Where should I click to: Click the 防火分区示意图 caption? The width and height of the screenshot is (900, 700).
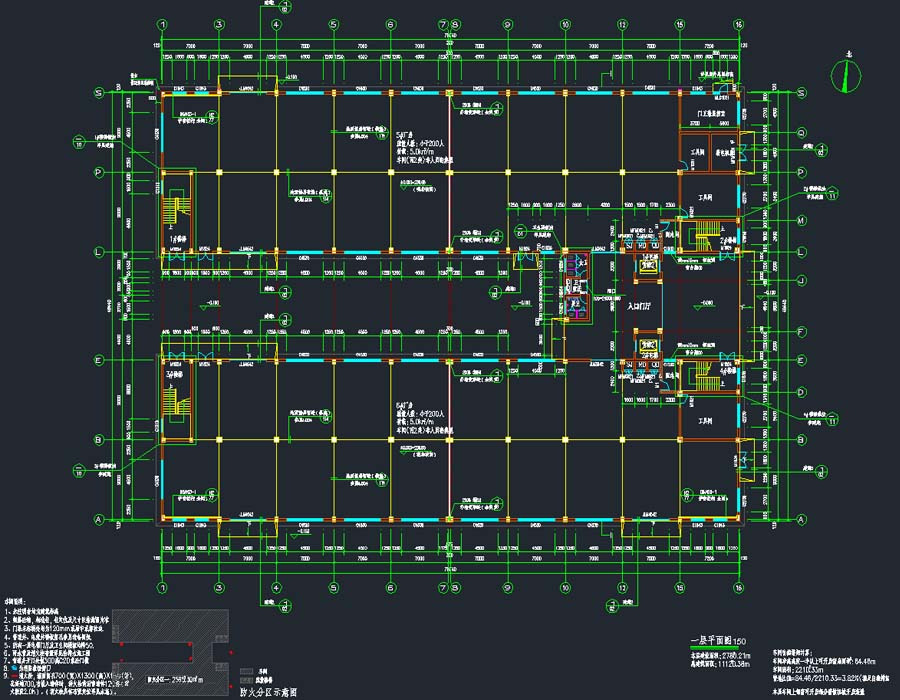pyautogui.click(x=268, y=693)
